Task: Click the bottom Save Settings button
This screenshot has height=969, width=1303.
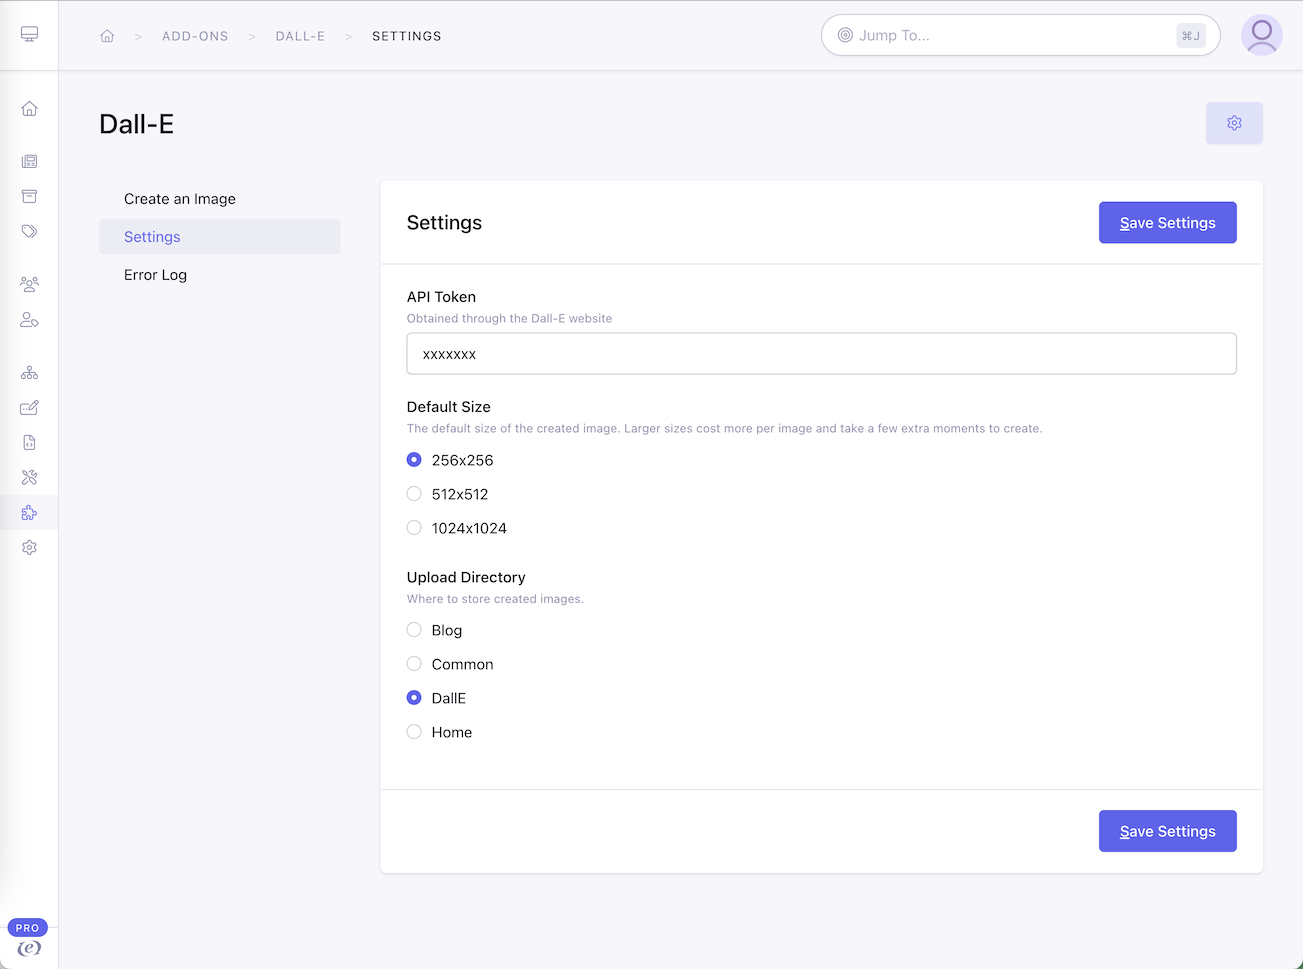Action: click(x=1168, y=831)
